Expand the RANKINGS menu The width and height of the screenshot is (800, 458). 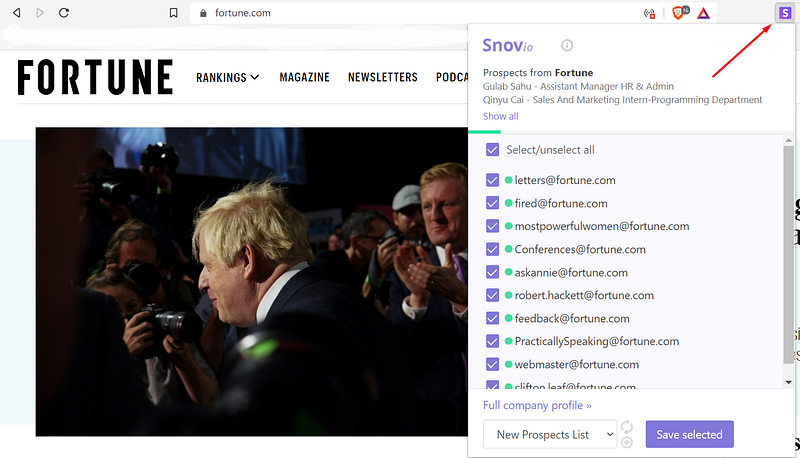[x=228, y=78]
